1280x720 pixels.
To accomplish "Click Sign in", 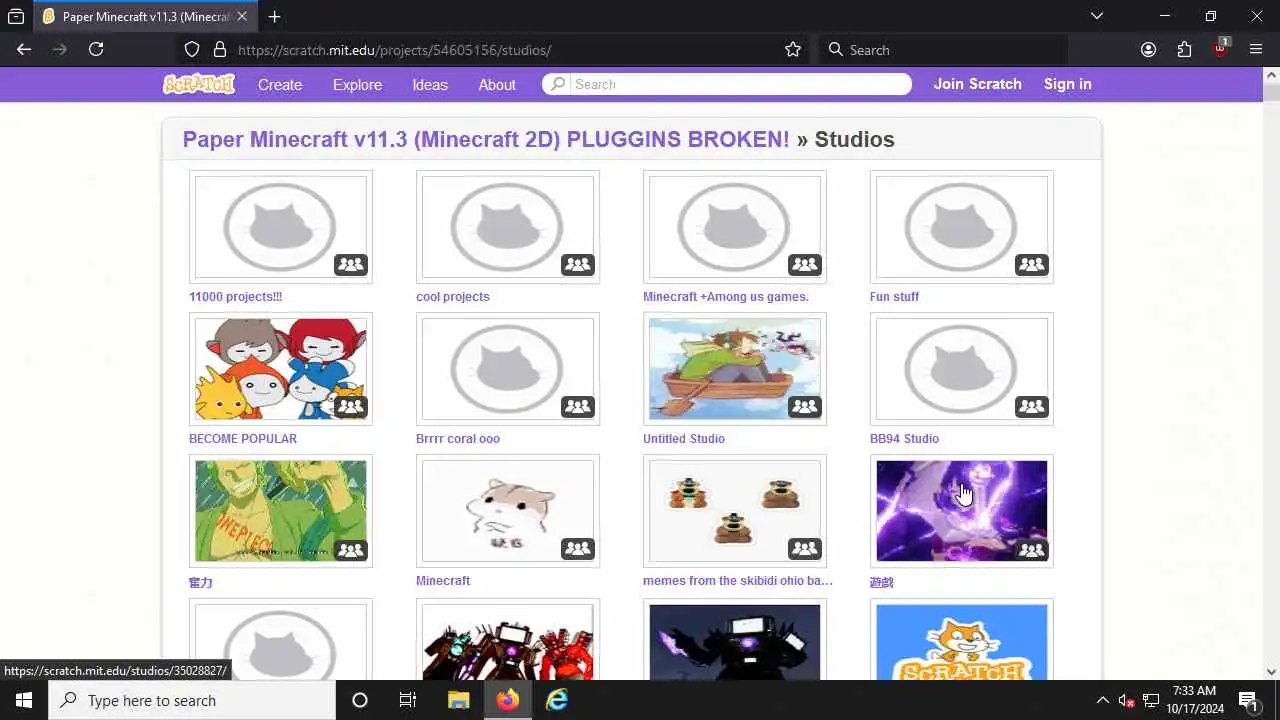I will click(x=1068, y=84).
